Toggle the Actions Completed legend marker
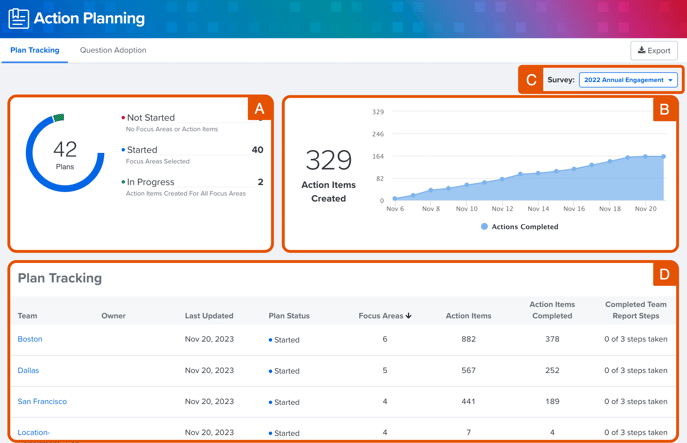Viewport: 687px width, 443px height. click(x=485, y=227)
